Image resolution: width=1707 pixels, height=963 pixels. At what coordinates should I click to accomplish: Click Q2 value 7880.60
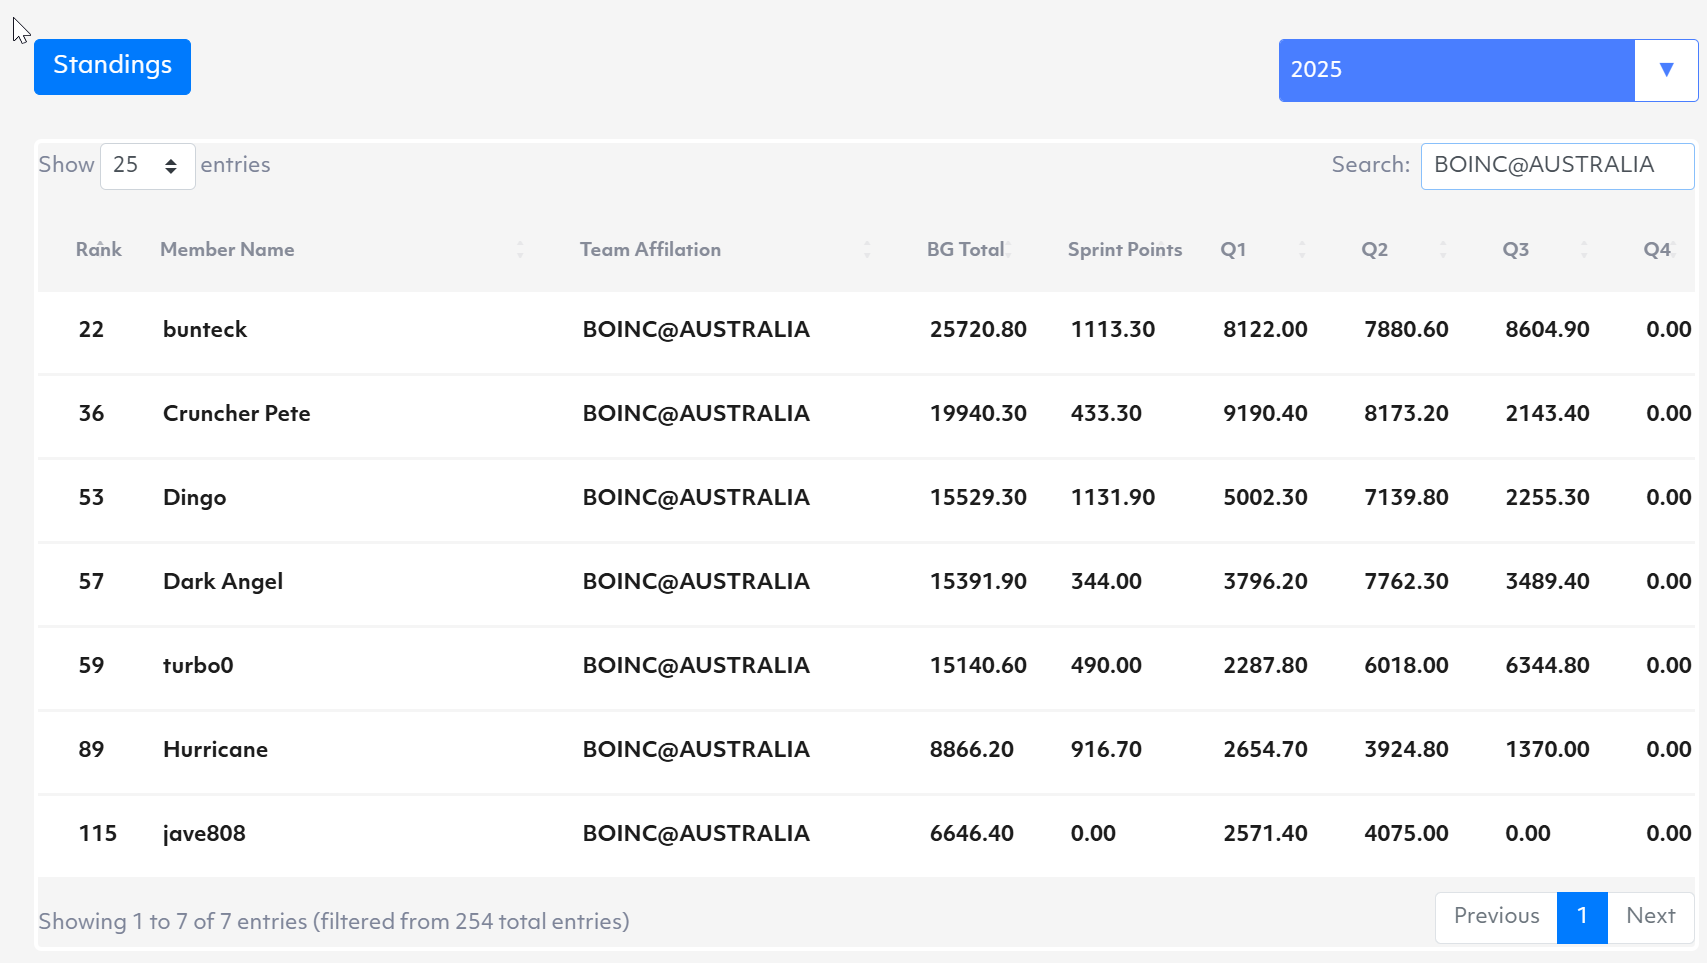(x=1406, y=330)
